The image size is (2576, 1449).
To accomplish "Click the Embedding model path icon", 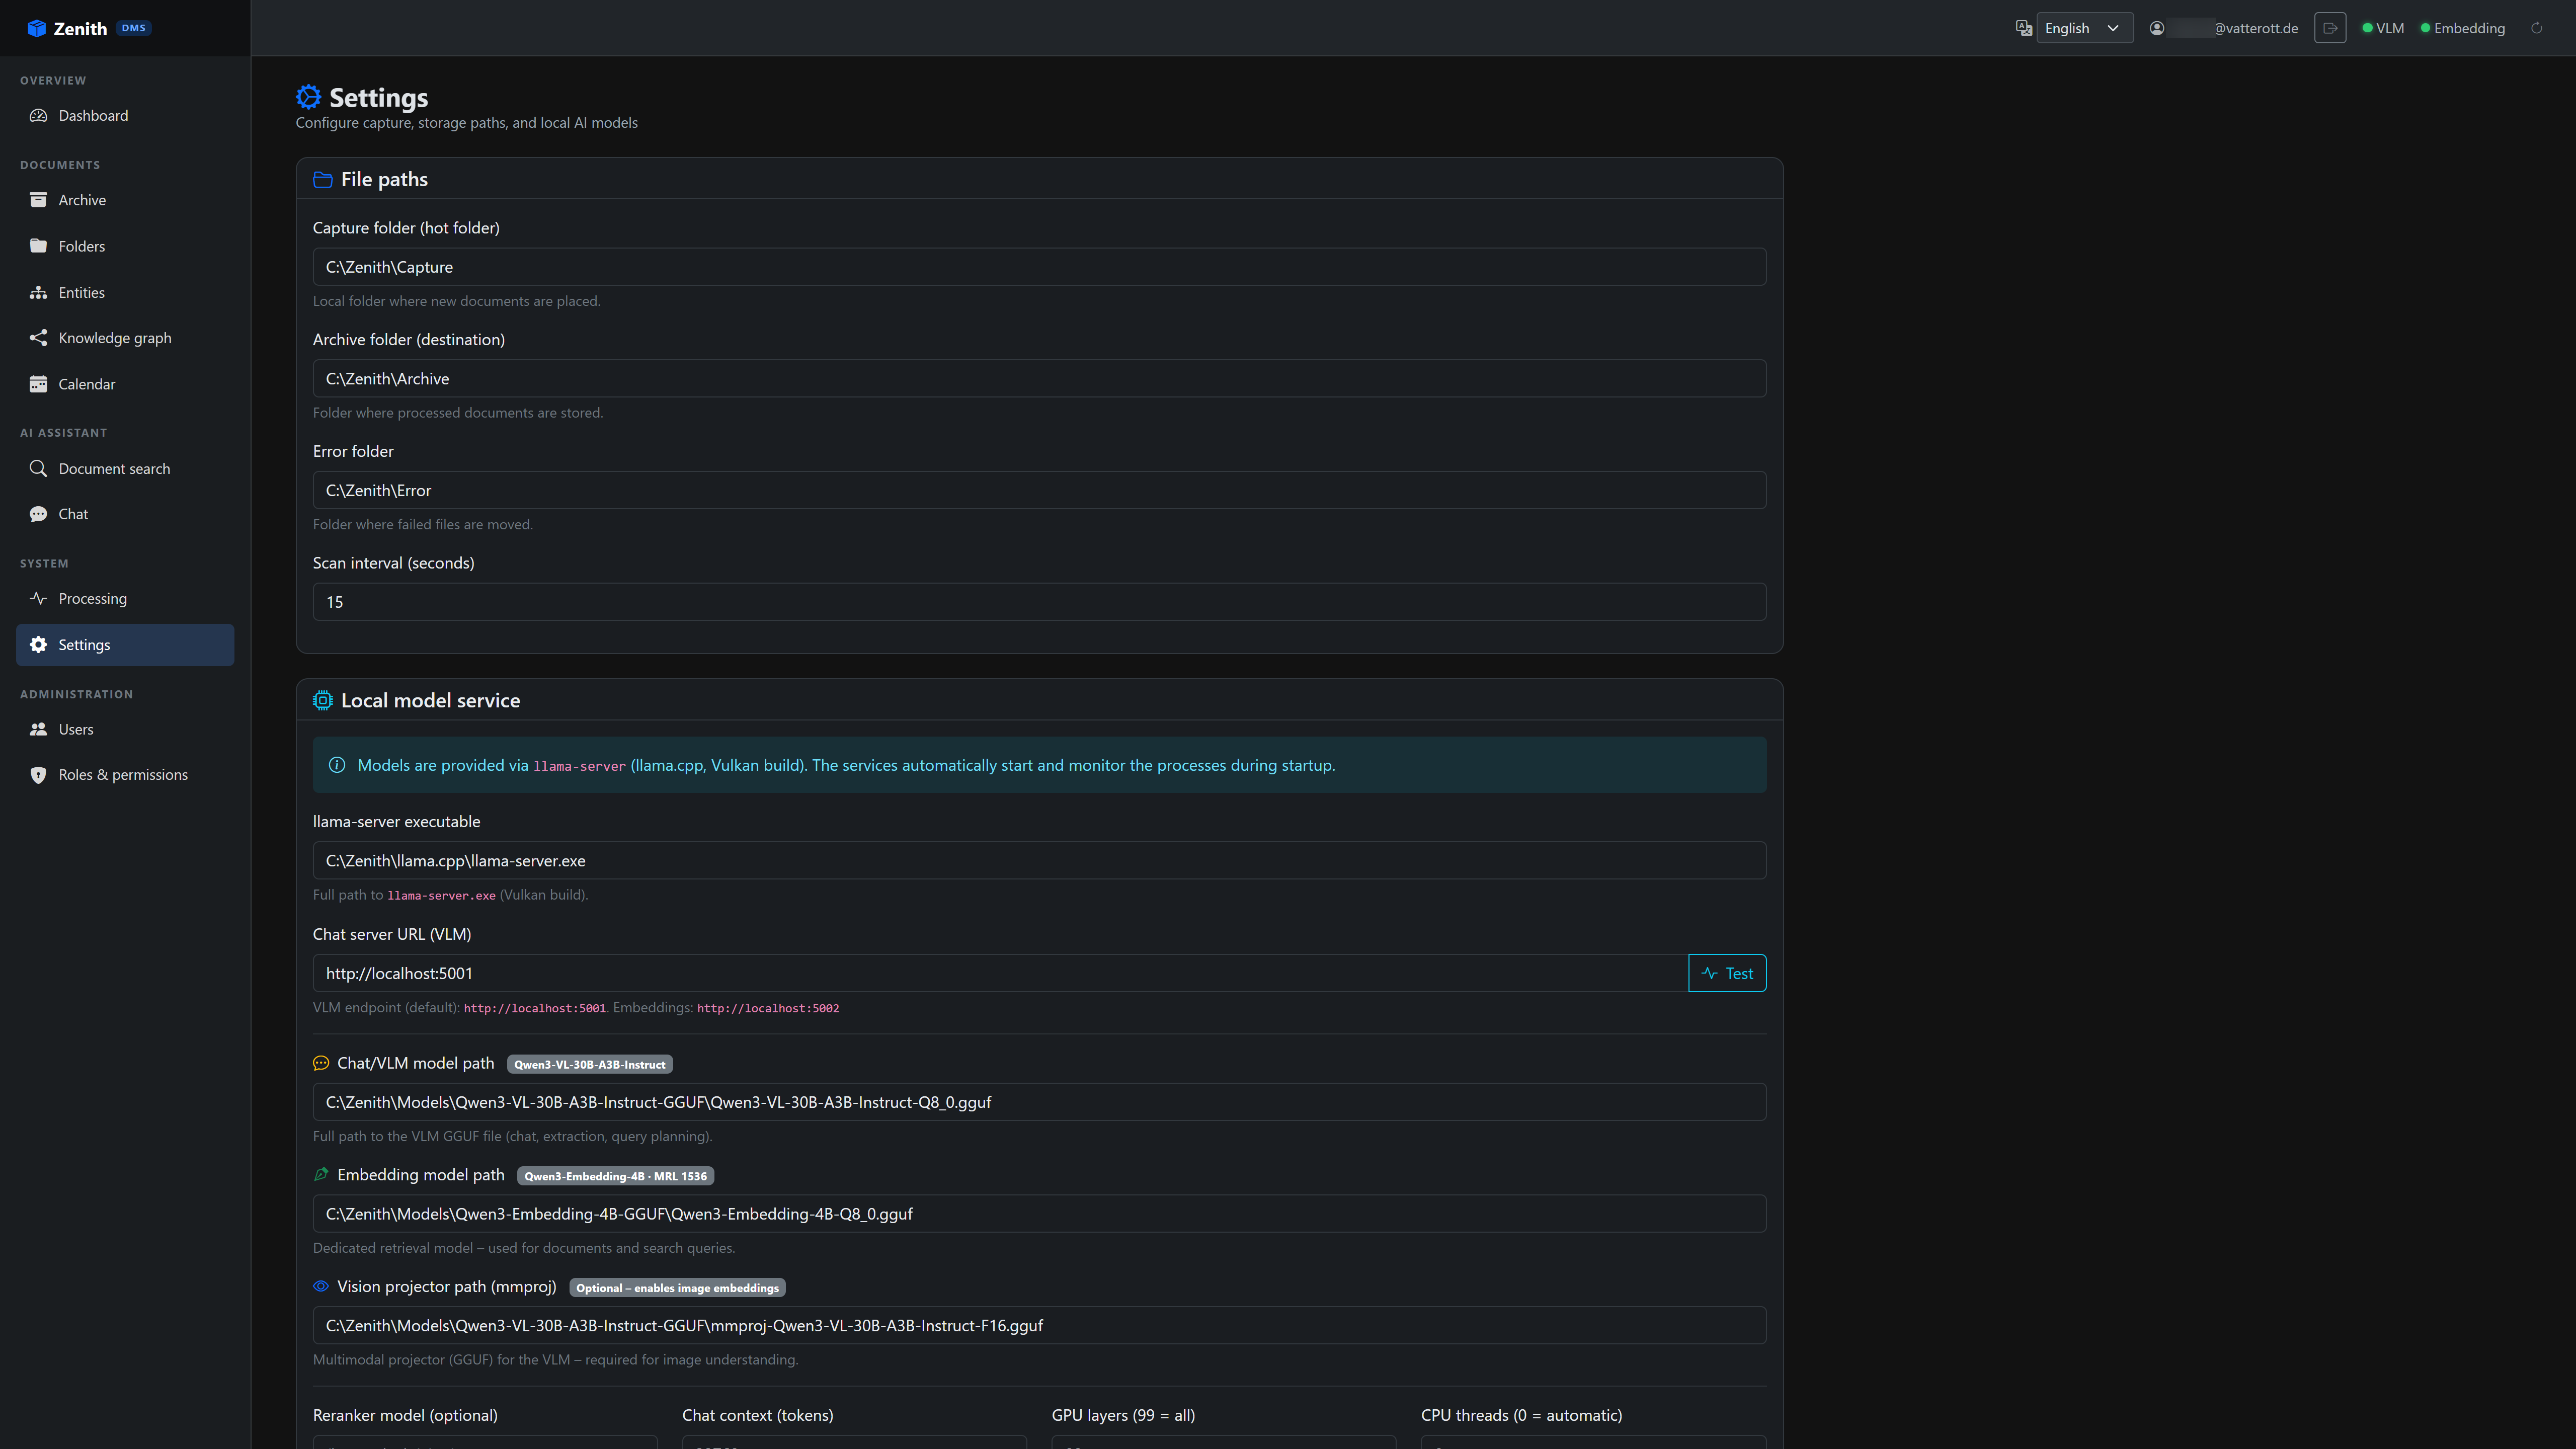I will [x=321, y=1175].
